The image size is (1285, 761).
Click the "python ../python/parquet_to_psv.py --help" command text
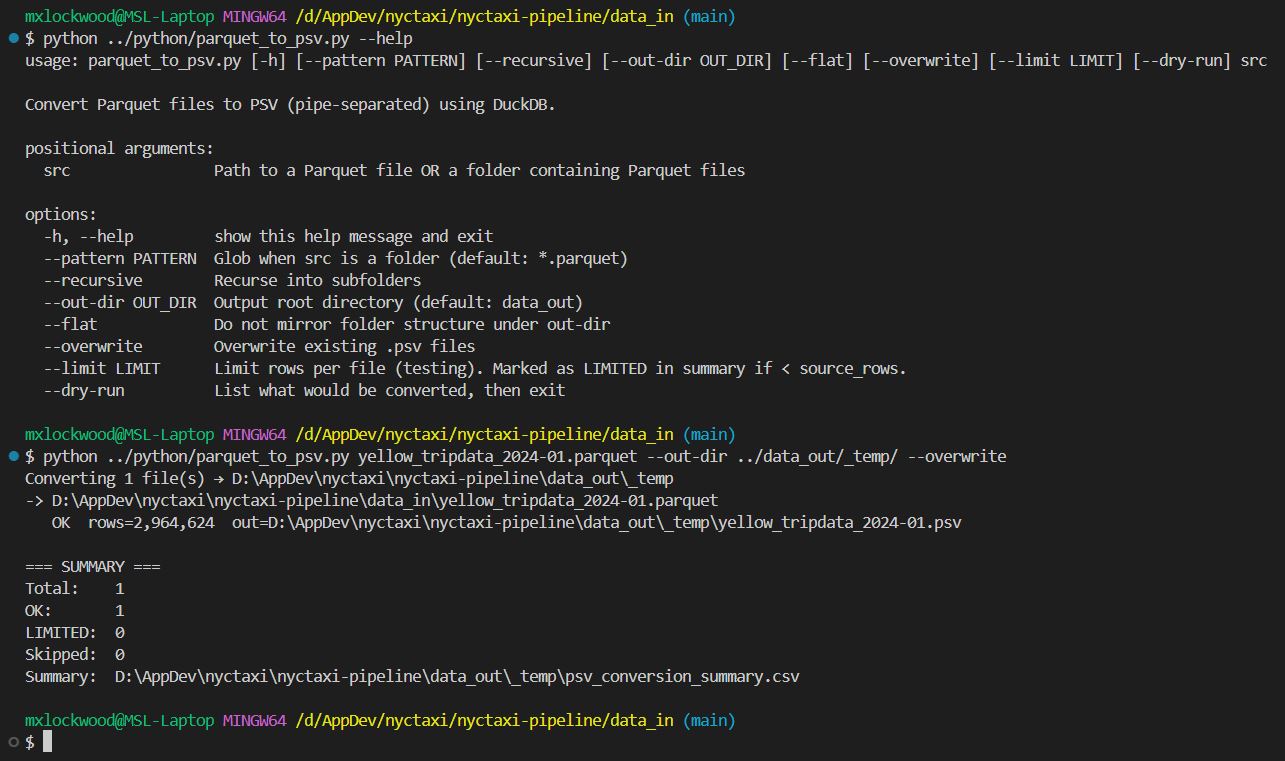point(227,38)
